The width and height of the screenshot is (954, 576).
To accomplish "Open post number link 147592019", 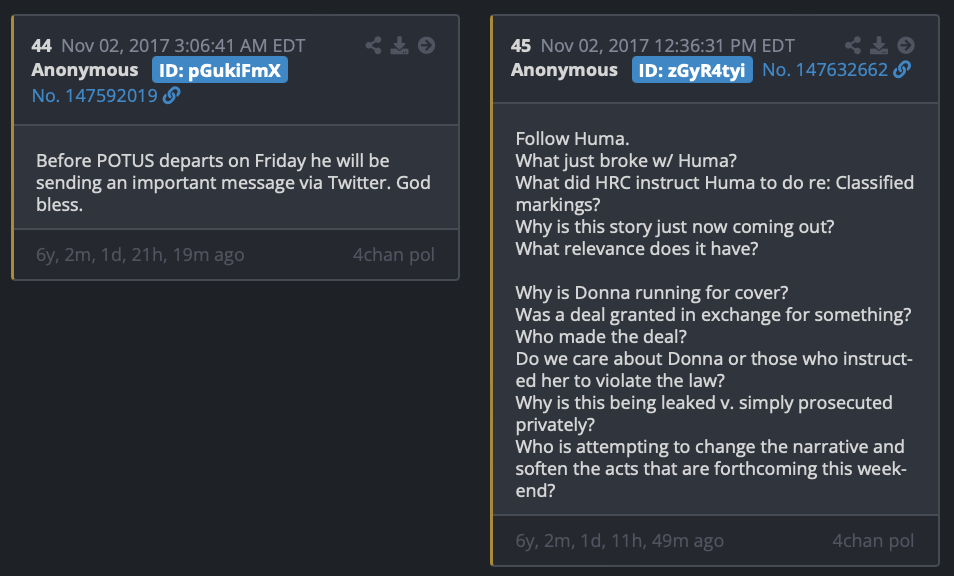I will pos(94,95).
